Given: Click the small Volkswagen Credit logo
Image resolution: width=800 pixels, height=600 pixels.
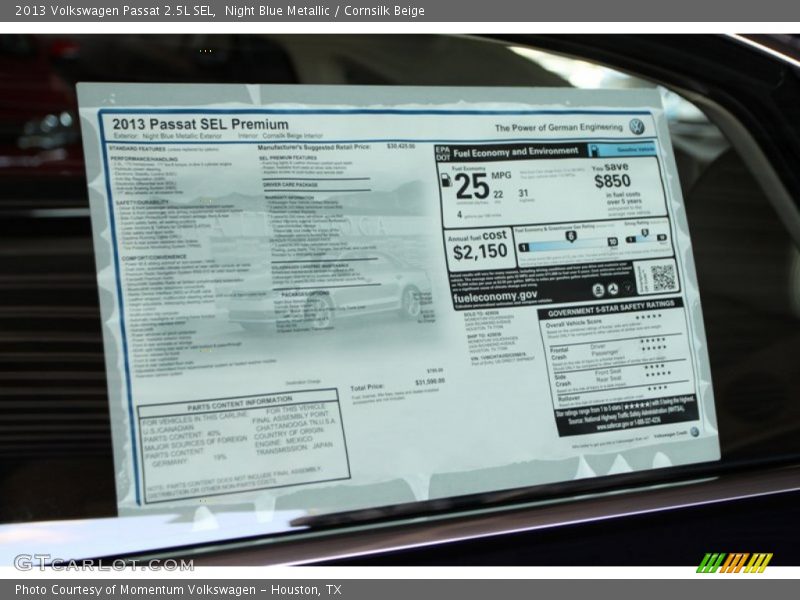Looking at the screenshot, I should click(x=694, y=432).
